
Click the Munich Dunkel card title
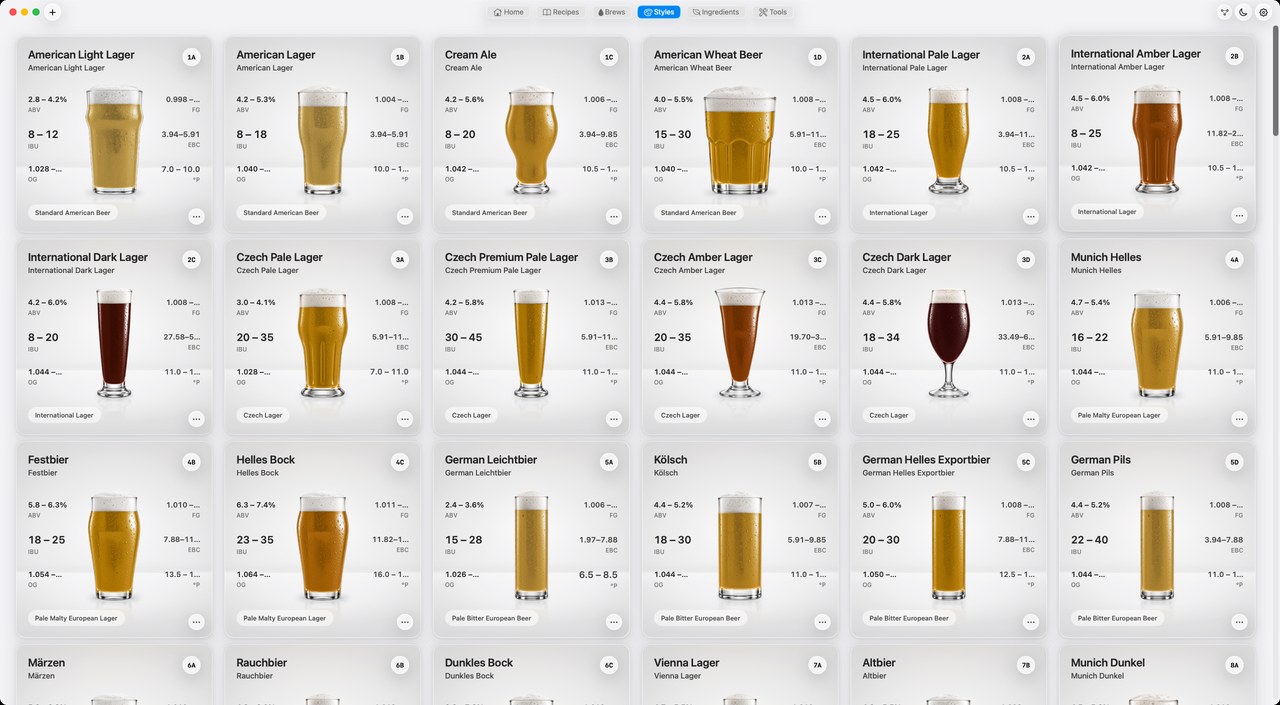(x=1108, y=663)
